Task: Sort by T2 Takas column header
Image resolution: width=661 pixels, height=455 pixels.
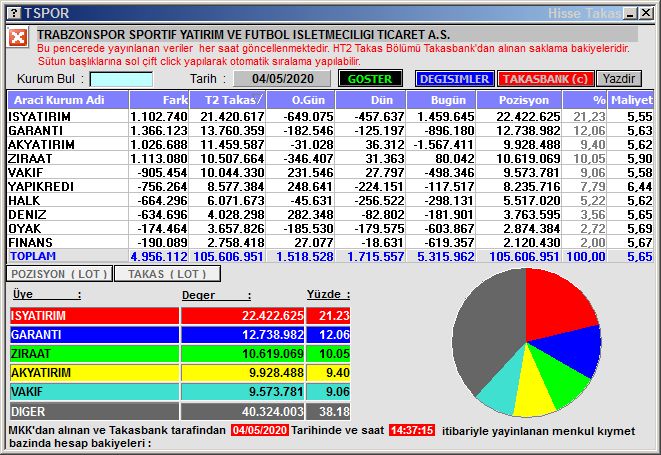Action: [228, 100]
